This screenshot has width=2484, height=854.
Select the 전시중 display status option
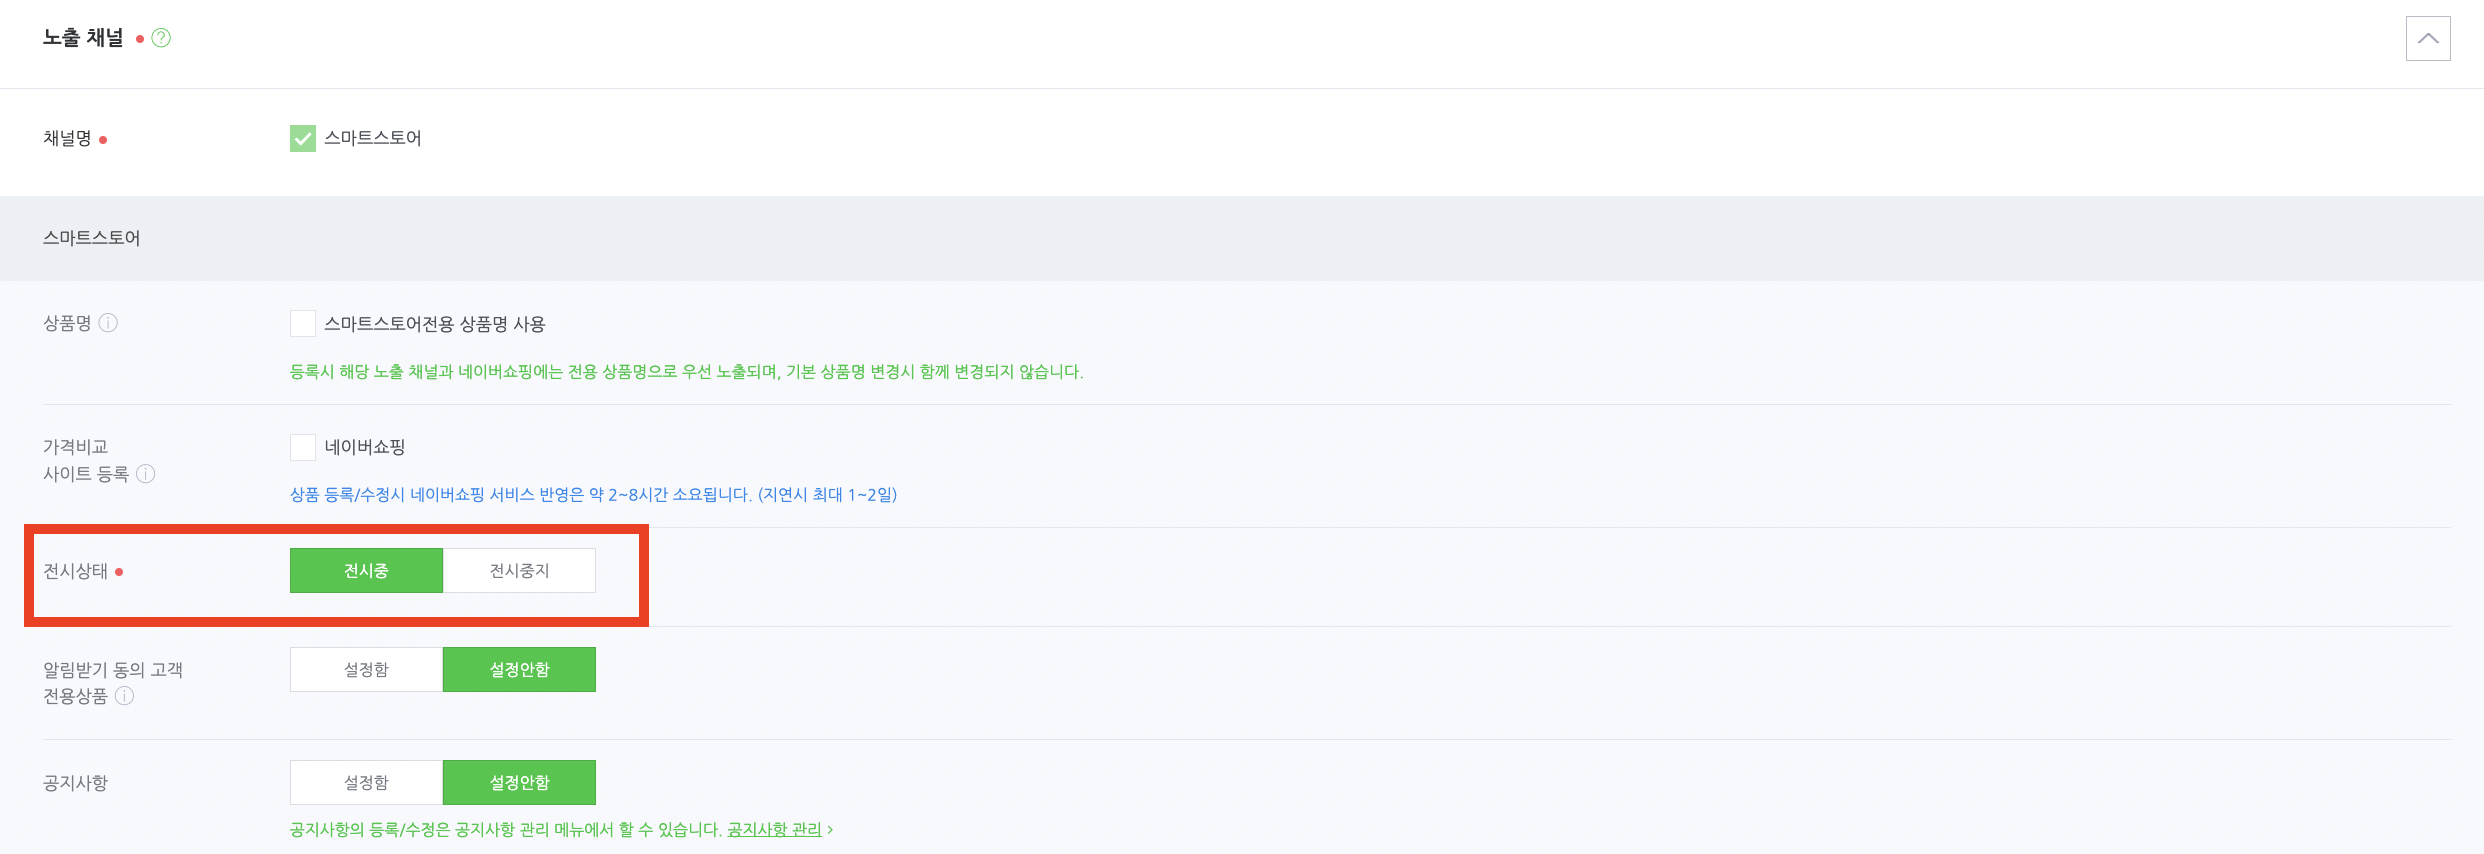click(x=366, y=570)
